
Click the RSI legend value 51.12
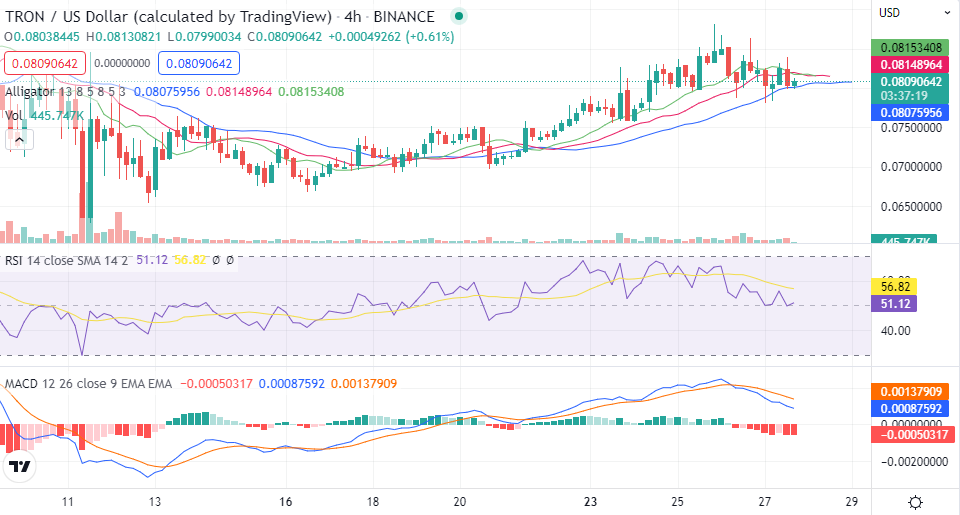coord(152,260)
